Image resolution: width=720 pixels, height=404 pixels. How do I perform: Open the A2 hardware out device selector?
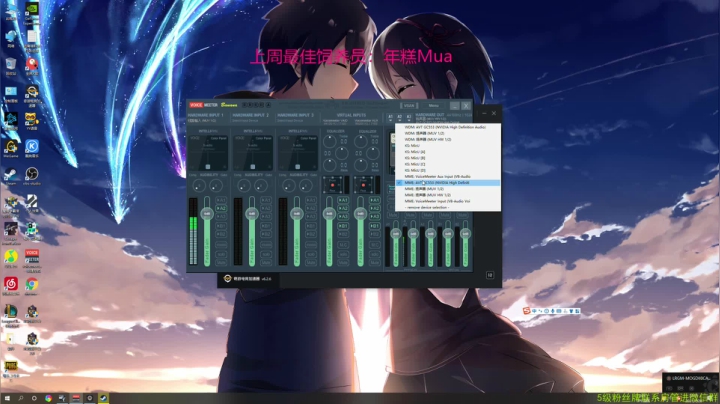click(399, 118)
